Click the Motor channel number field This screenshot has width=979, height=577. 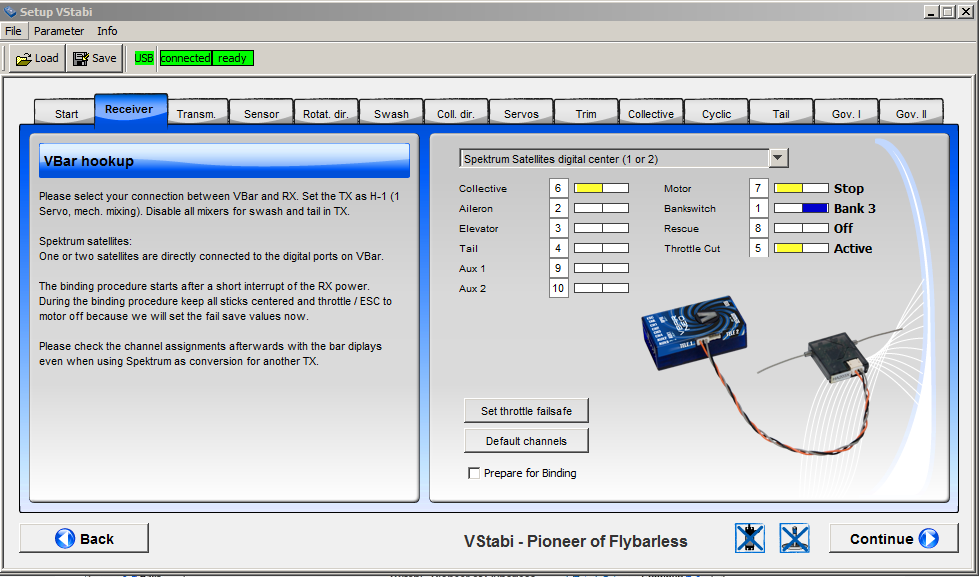click(x=758, y=188)
